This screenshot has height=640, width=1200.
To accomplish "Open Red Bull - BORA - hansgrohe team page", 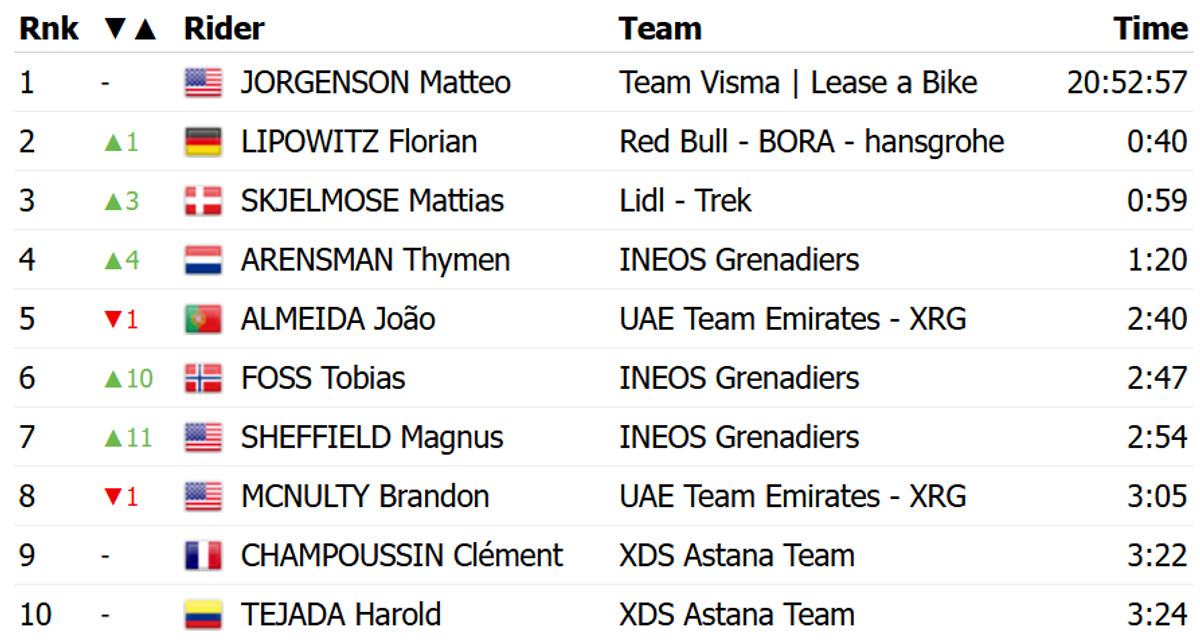I will coord(811,142).
